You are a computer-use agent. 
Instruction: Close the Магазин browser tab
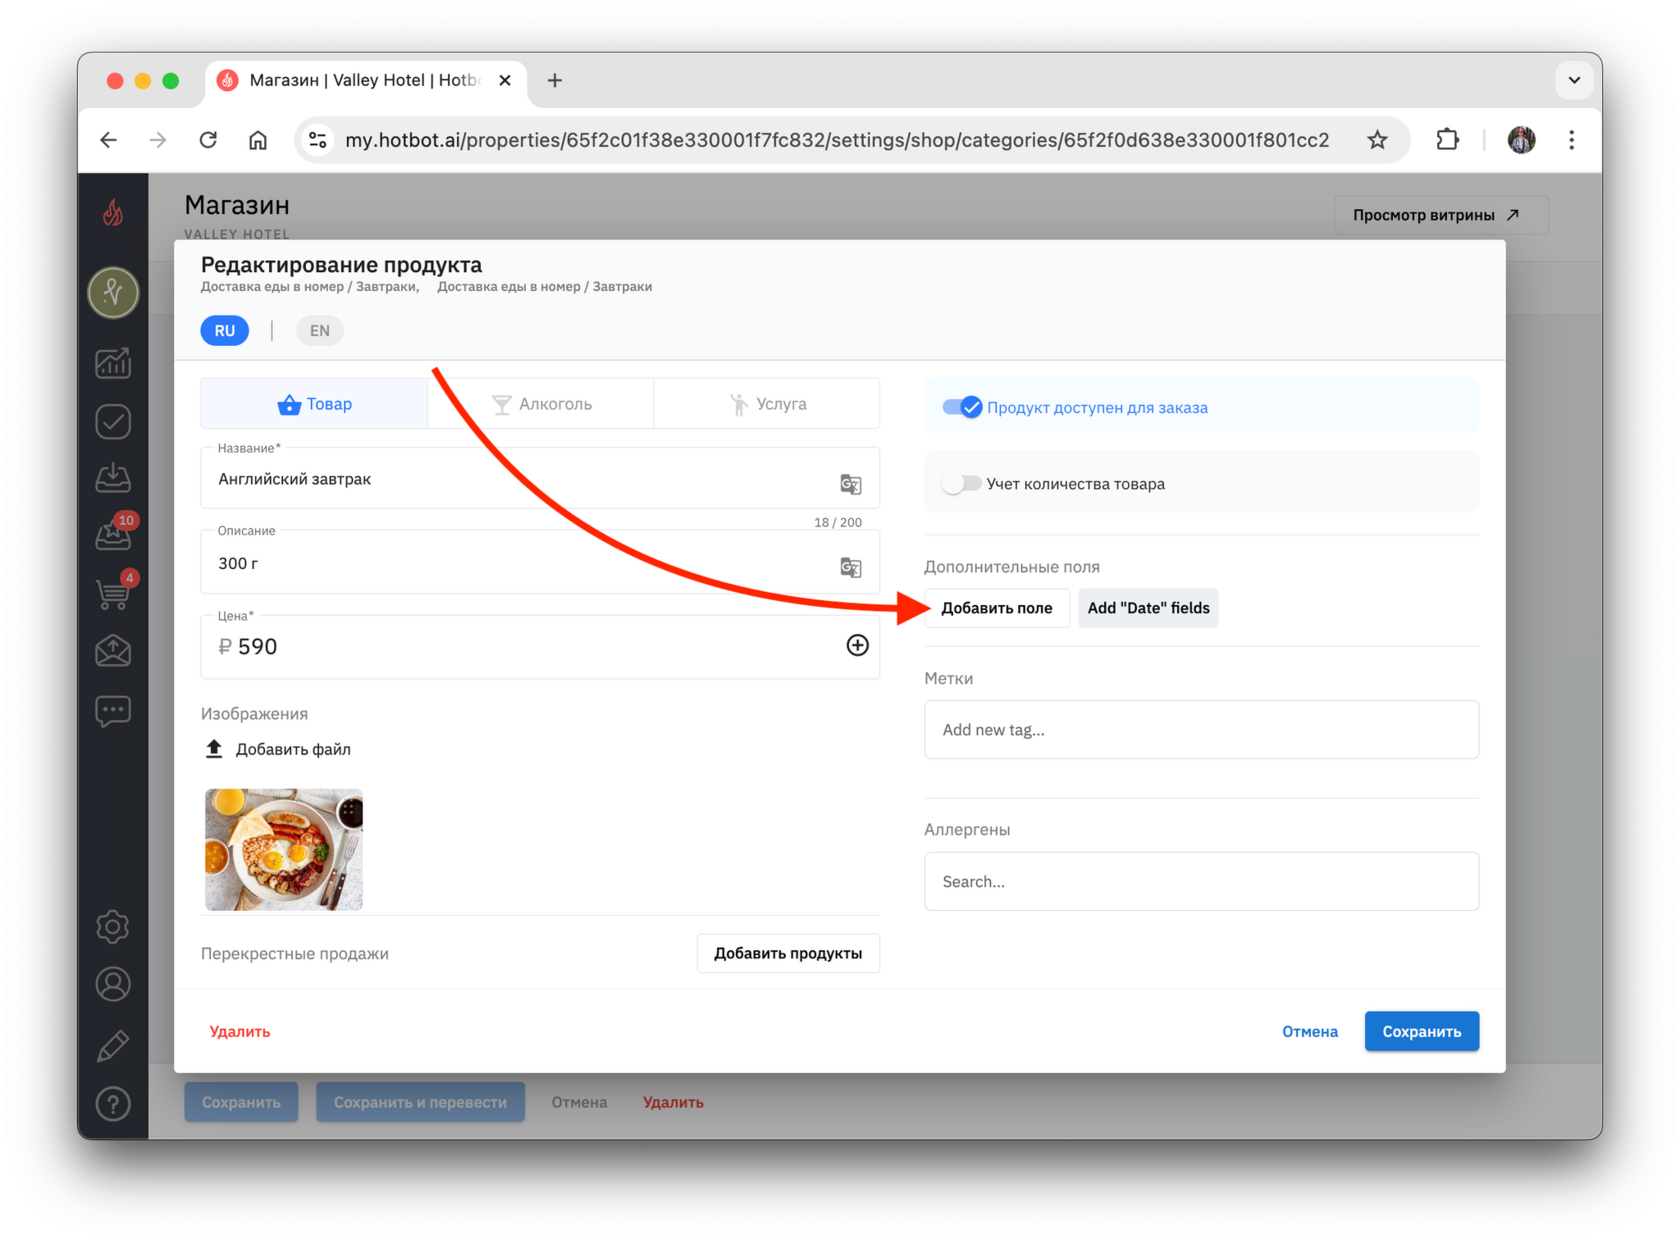(505, 80)
